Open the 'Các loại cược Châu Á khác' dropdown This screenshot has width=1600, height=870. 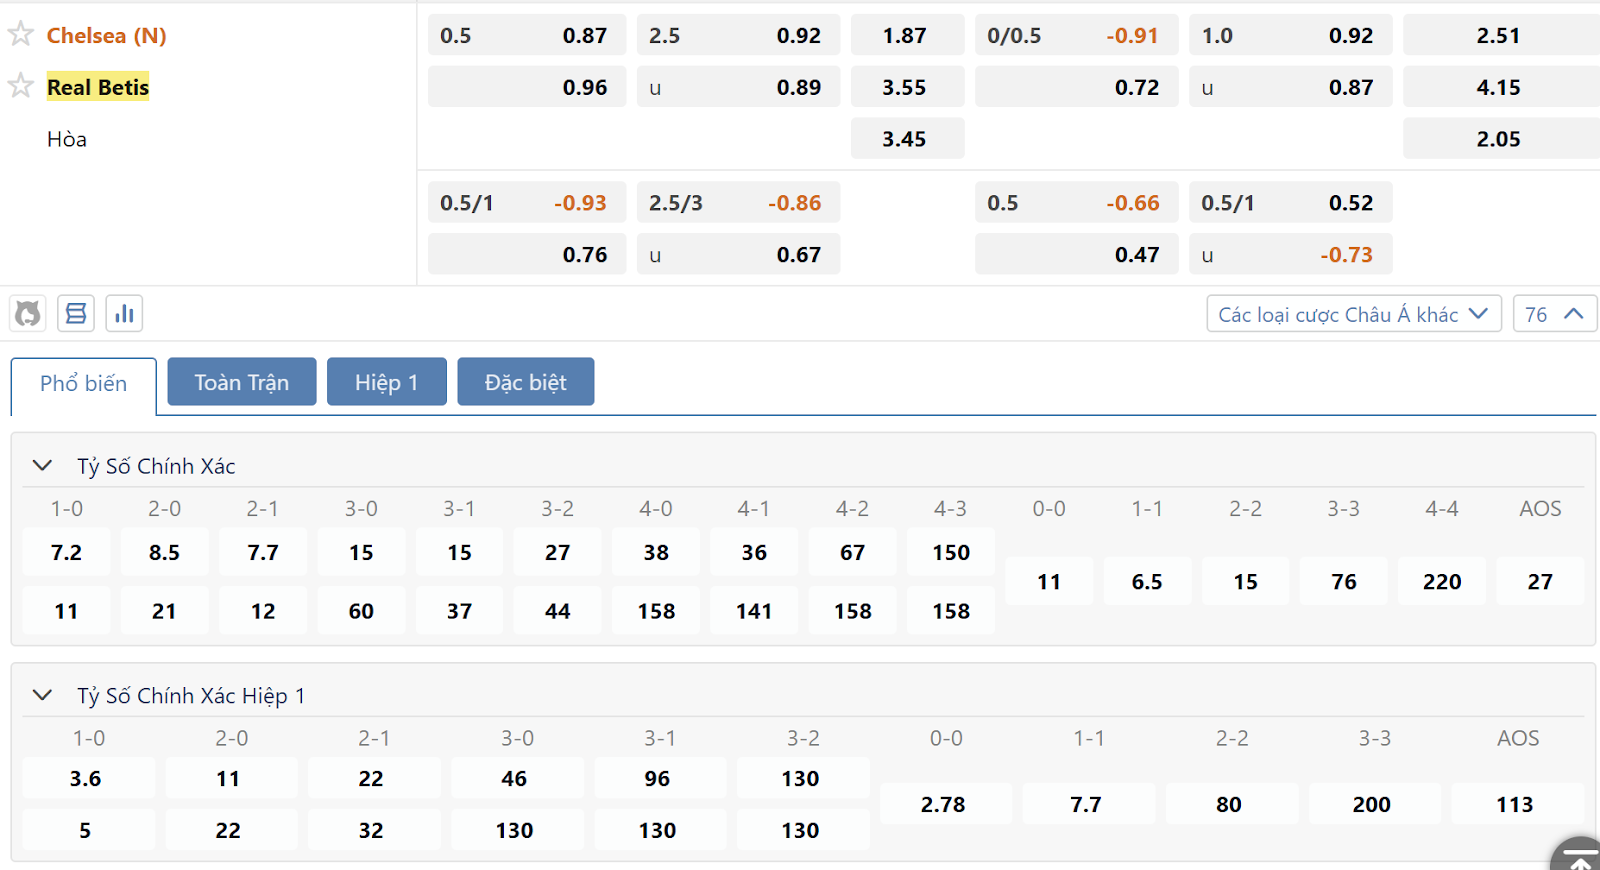click(1354, 314)
